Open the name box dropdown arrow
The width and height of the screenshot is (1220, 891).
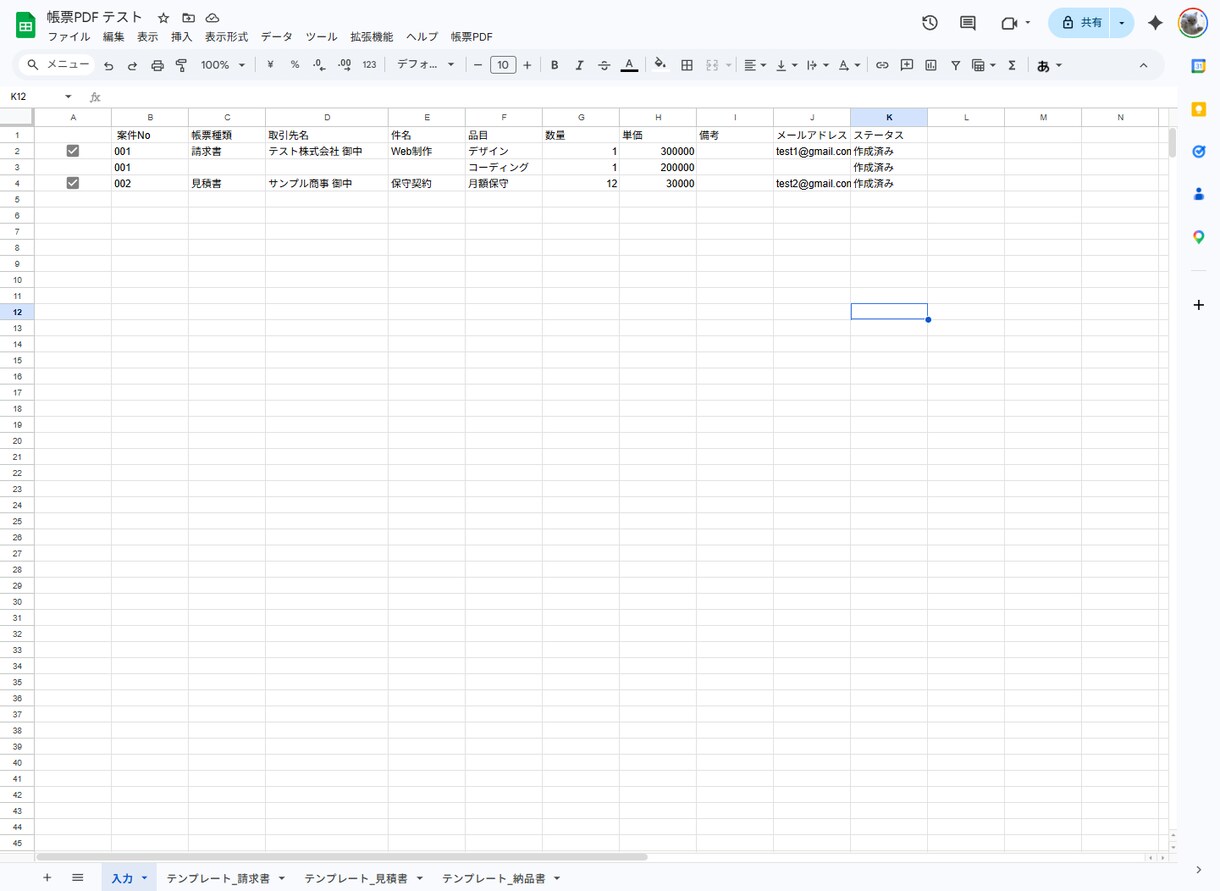coord(68,97)
